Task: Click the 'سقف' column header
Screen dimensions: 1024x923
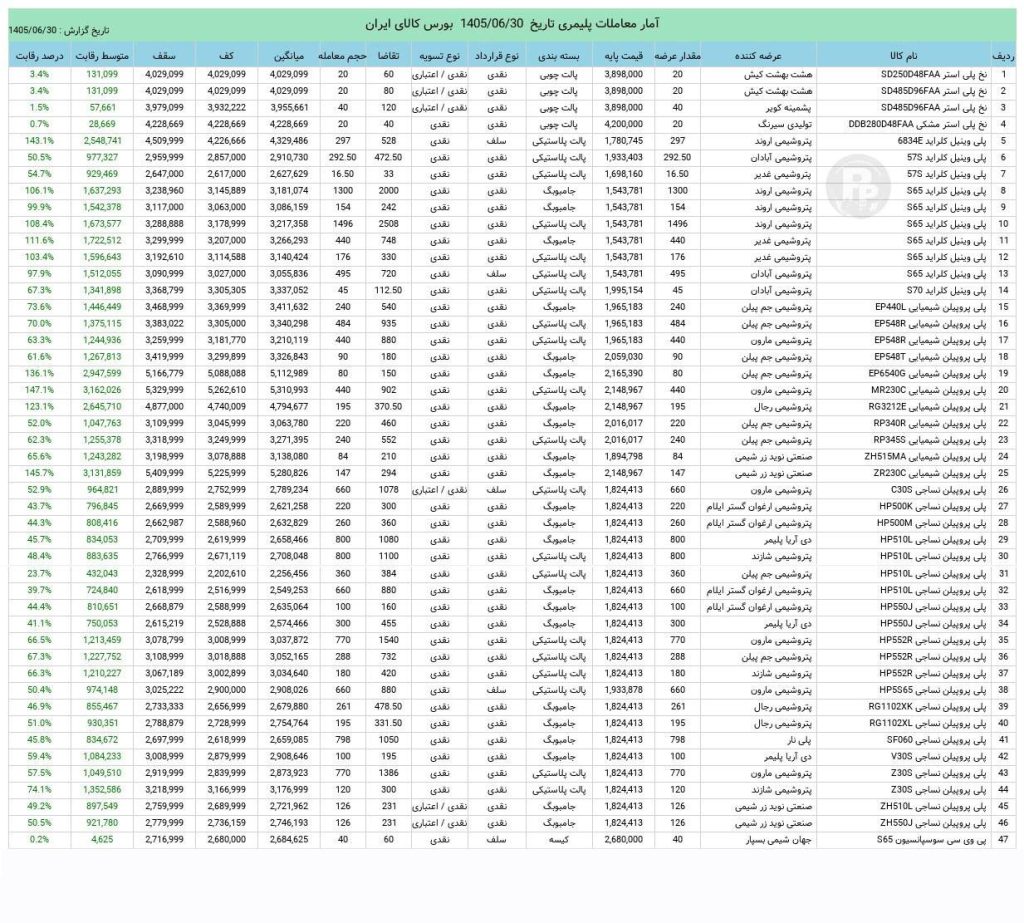Action: point(164,56)
